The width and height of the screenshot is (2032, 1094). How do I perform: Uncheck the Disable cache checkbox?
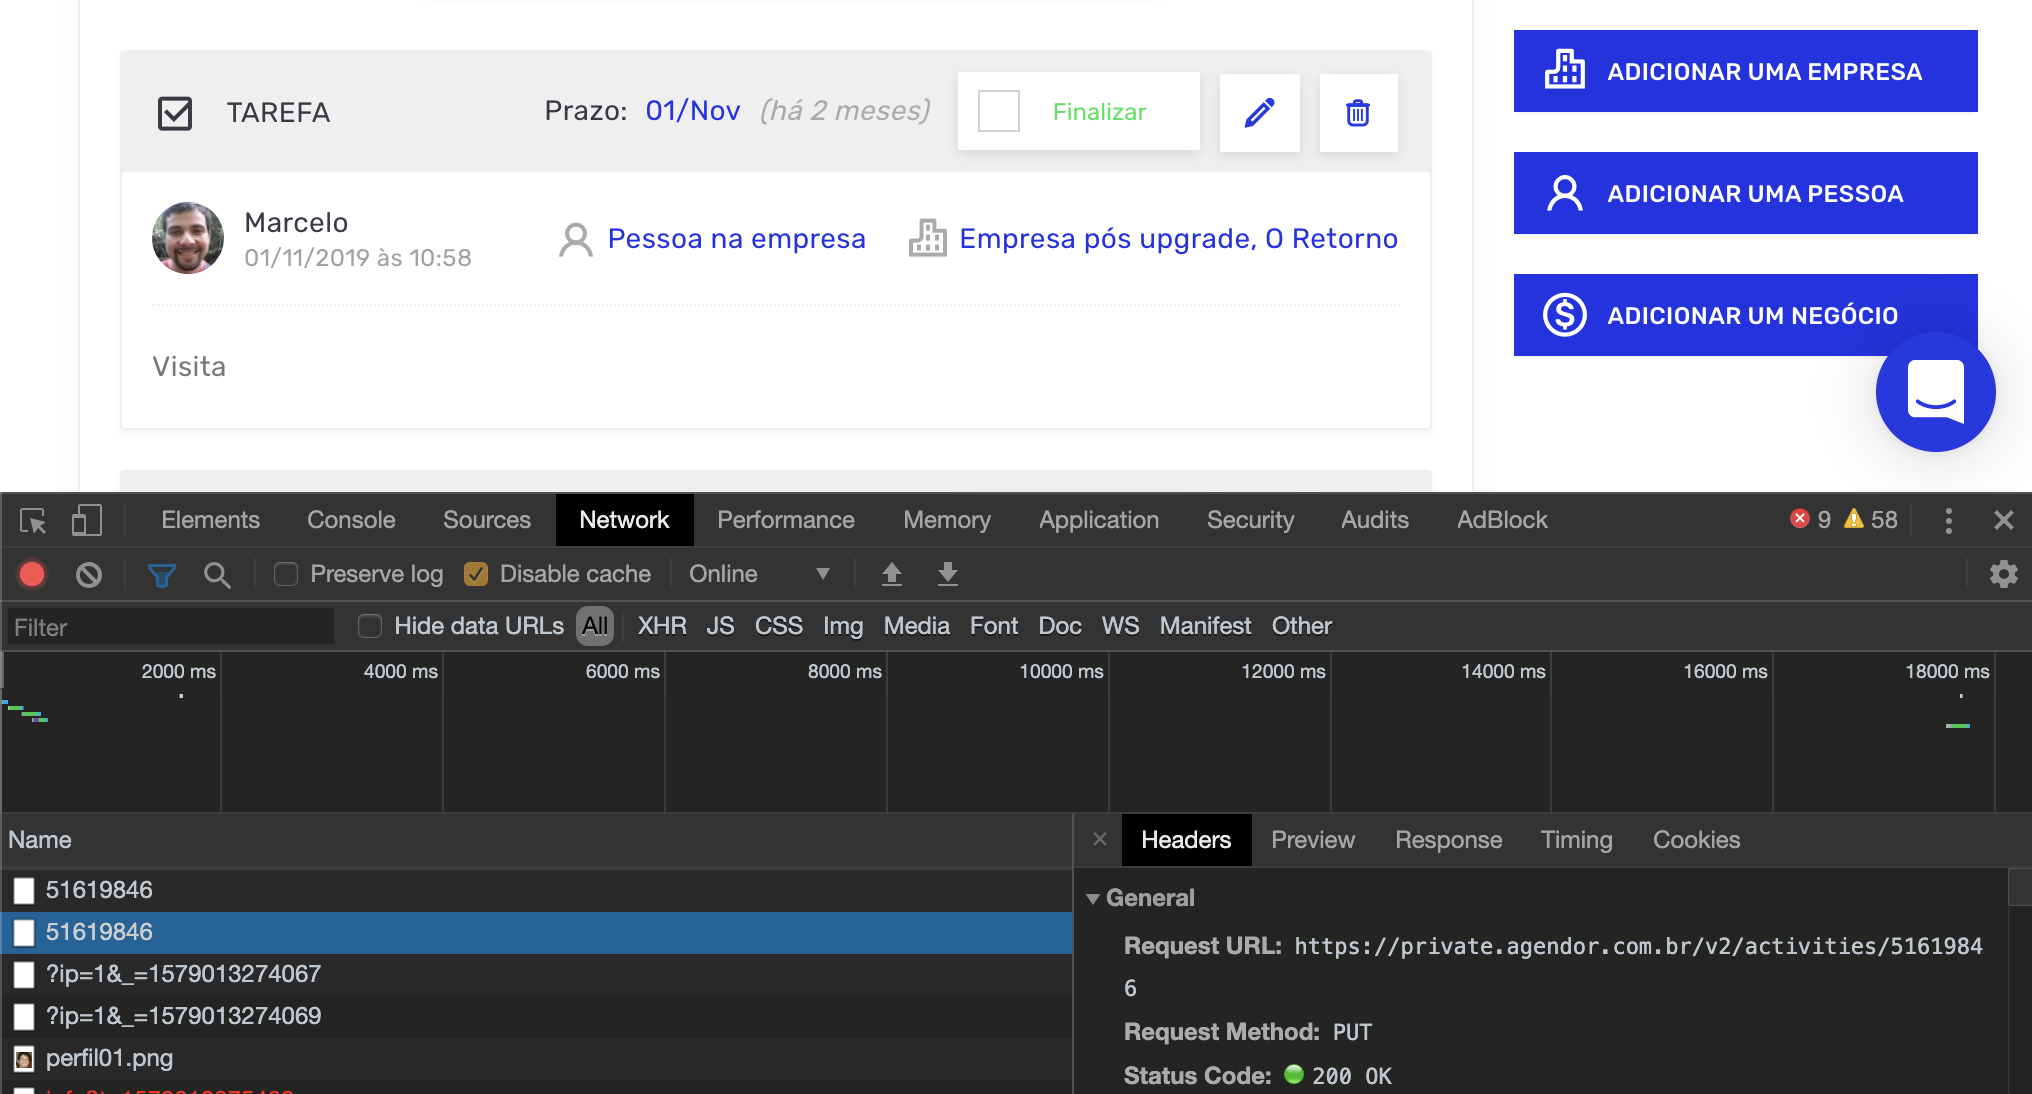[476, 574]
